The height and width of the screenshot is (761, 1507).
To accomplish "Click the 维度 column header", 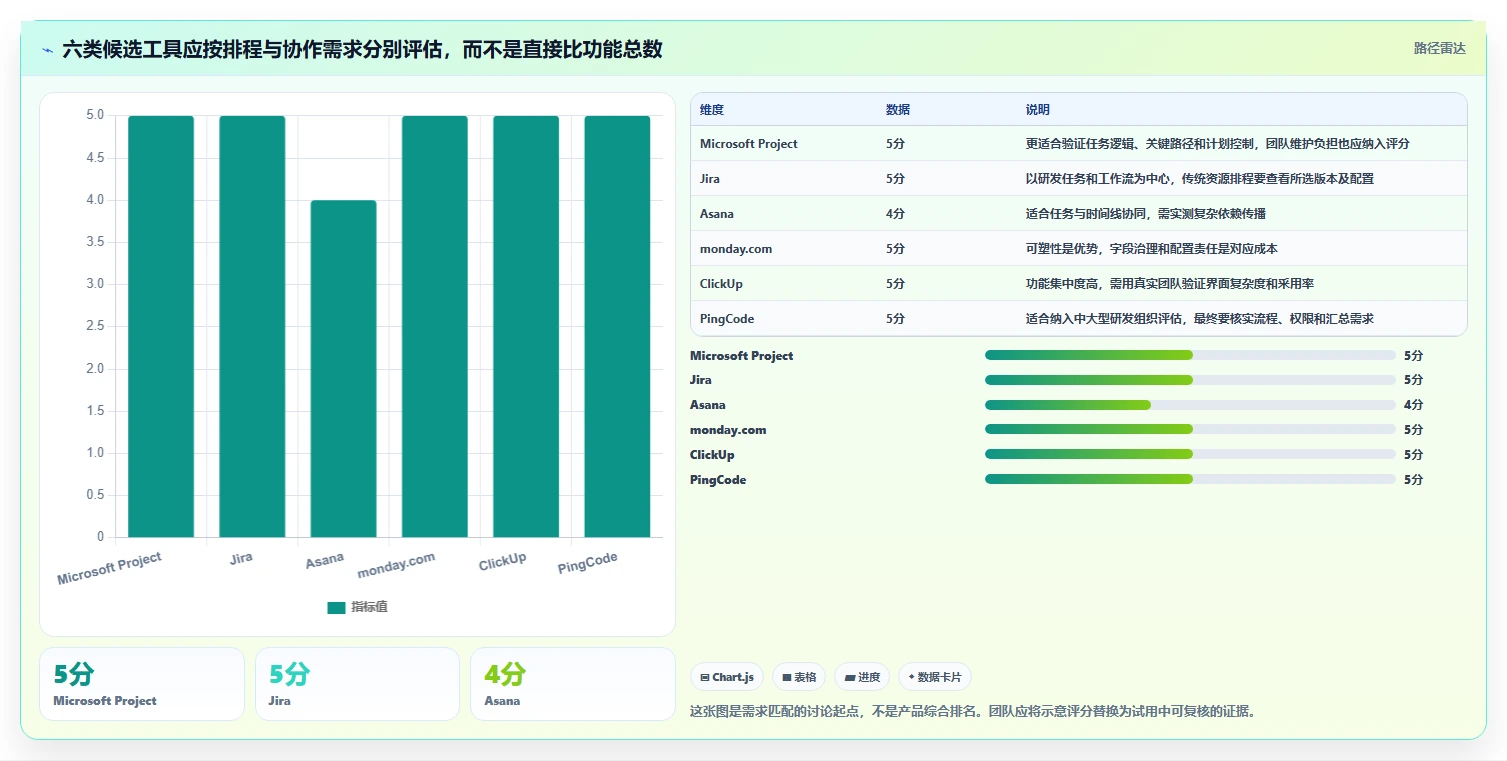I will 712,110.
